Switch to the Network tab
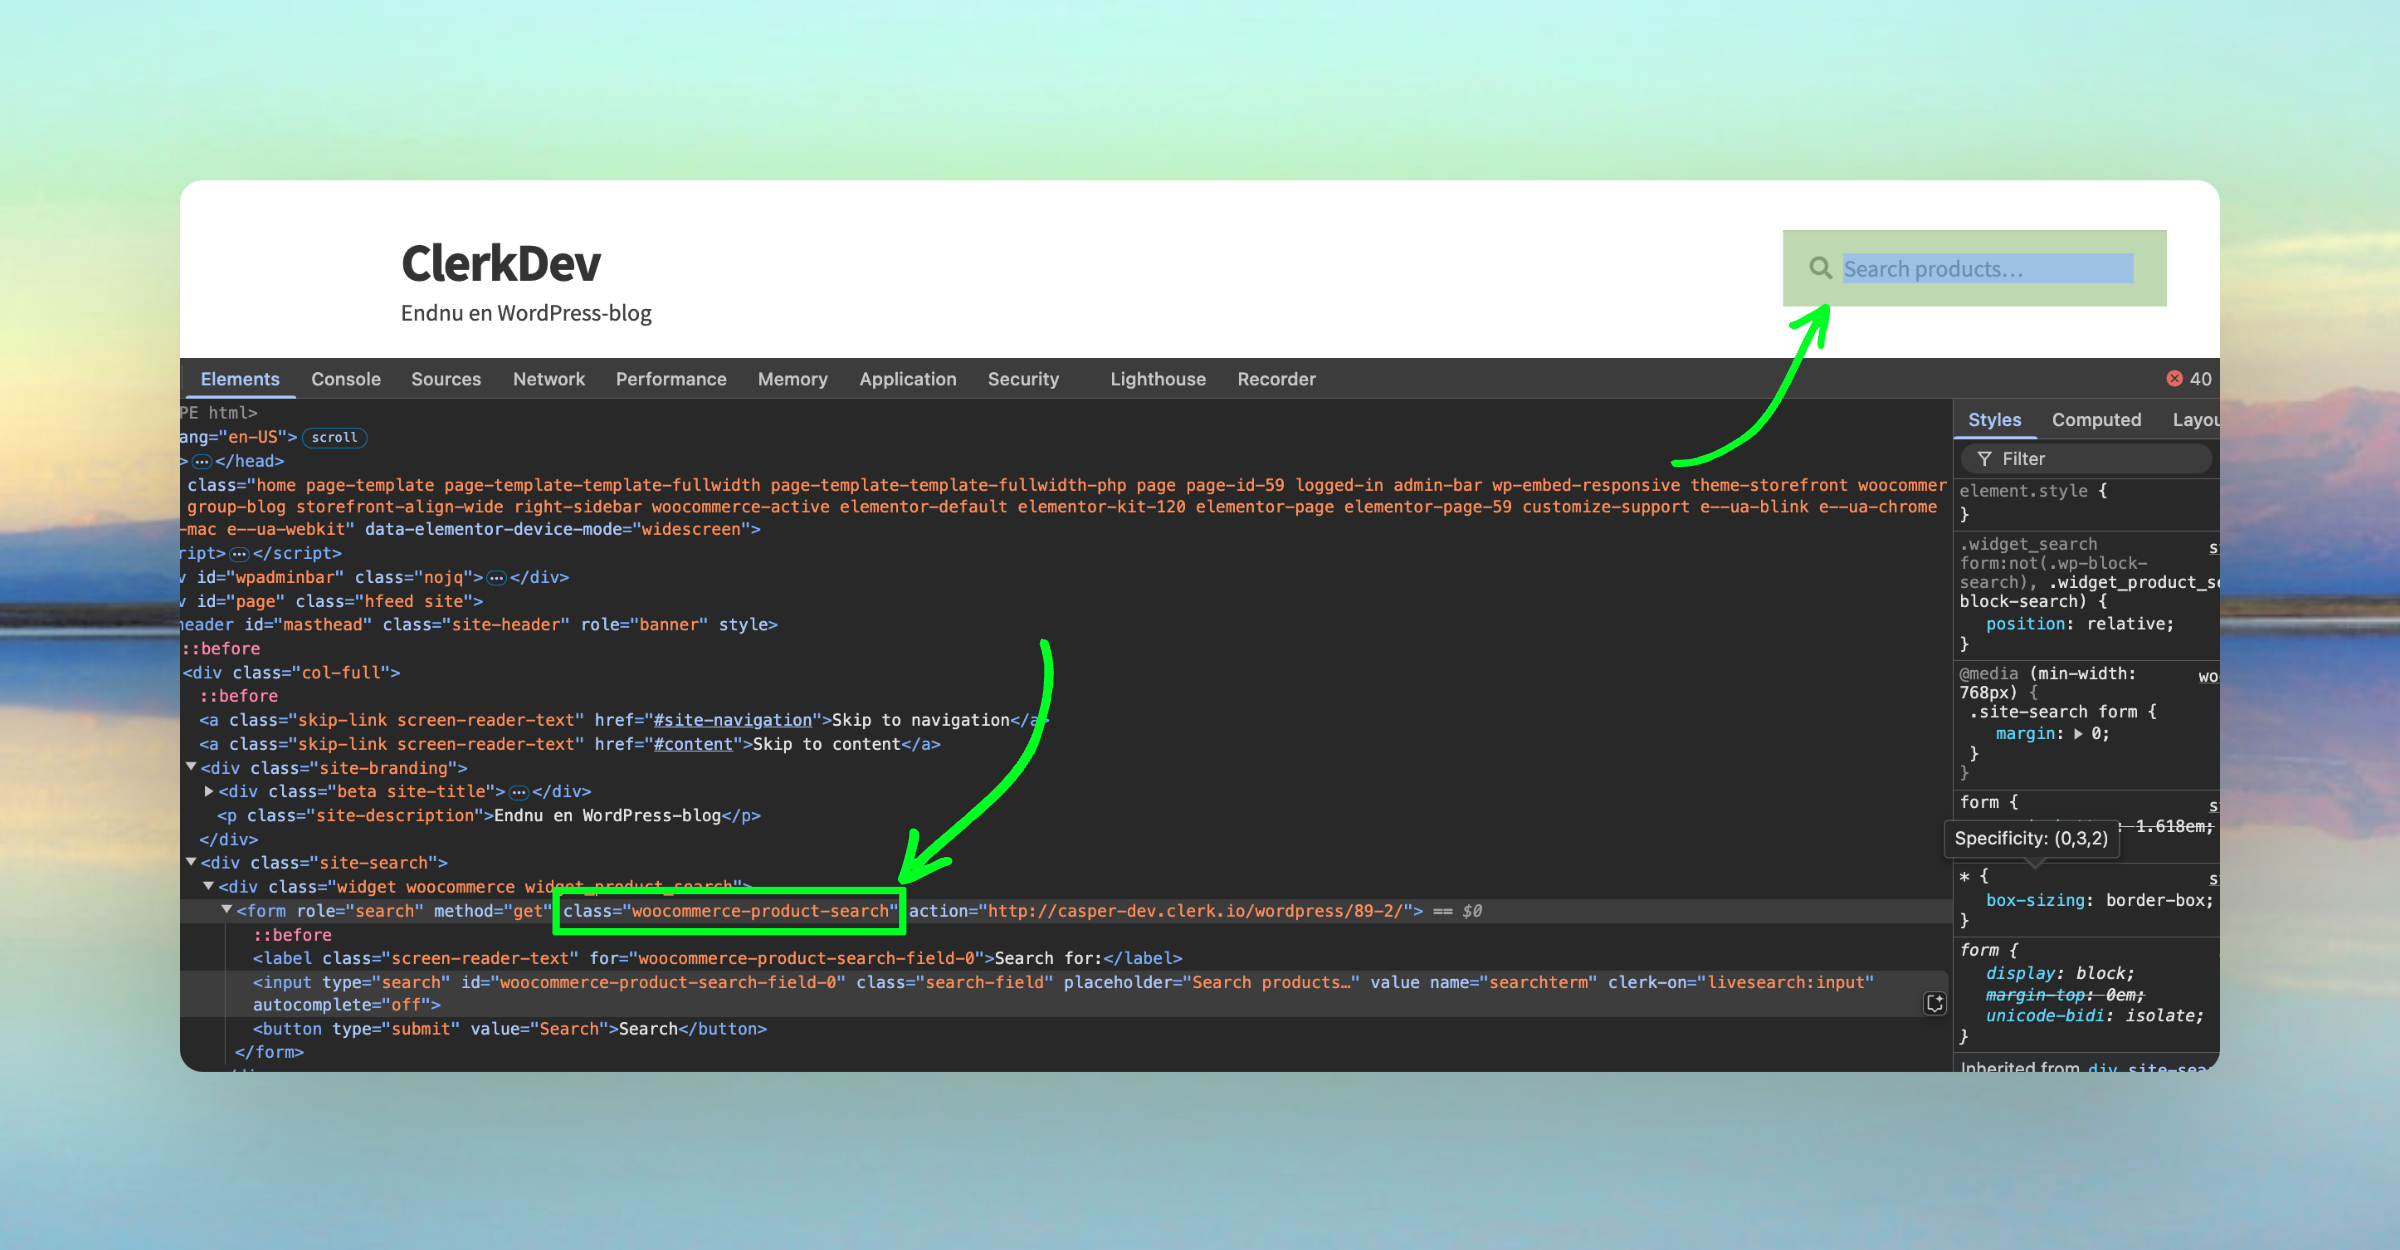Viewport: 2400px width, 1250px height. pos(548,379)
